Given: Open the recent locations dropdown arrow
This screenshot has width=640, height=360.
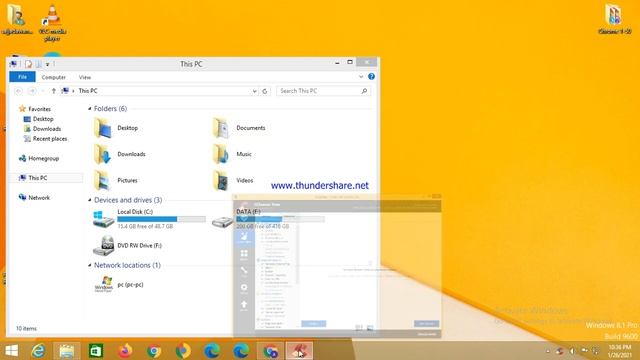Looking at the screenshot, I should pyautogui.click(x=43, y=91).
